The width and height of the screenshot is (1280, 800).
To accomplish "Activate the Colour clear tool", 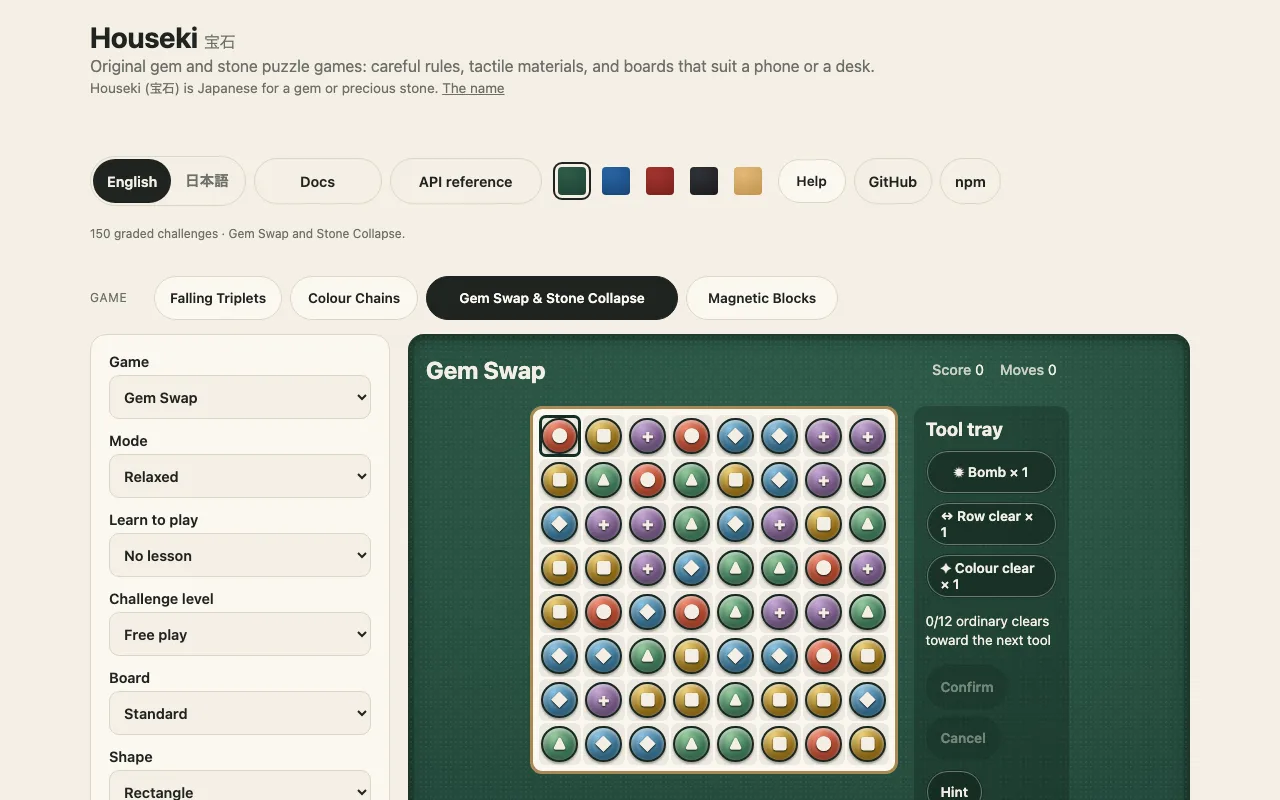I will click(x=991, y=576).
